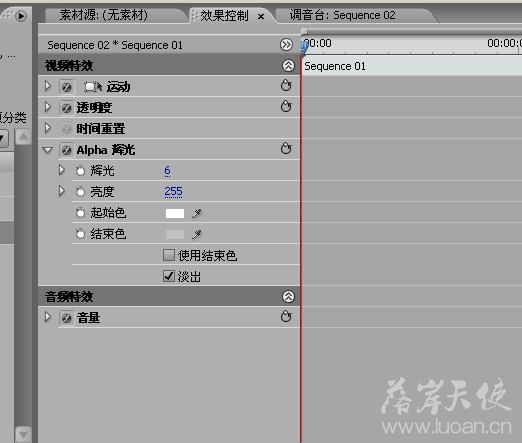Toggle the stopwatch animation for 辉光
This screenshot has width=522, height=443.
[80, 171]
